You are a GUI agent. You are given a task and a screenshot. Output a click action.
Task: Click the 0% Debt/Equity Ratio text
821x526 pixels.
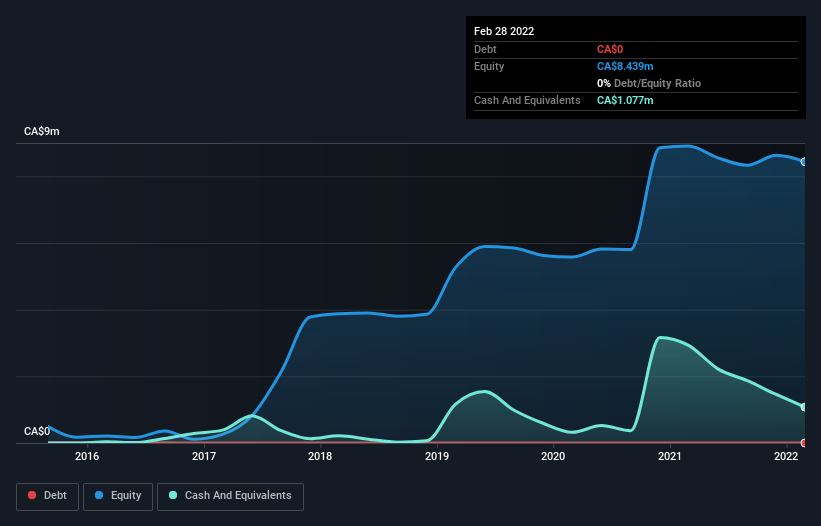coord(649,83)
